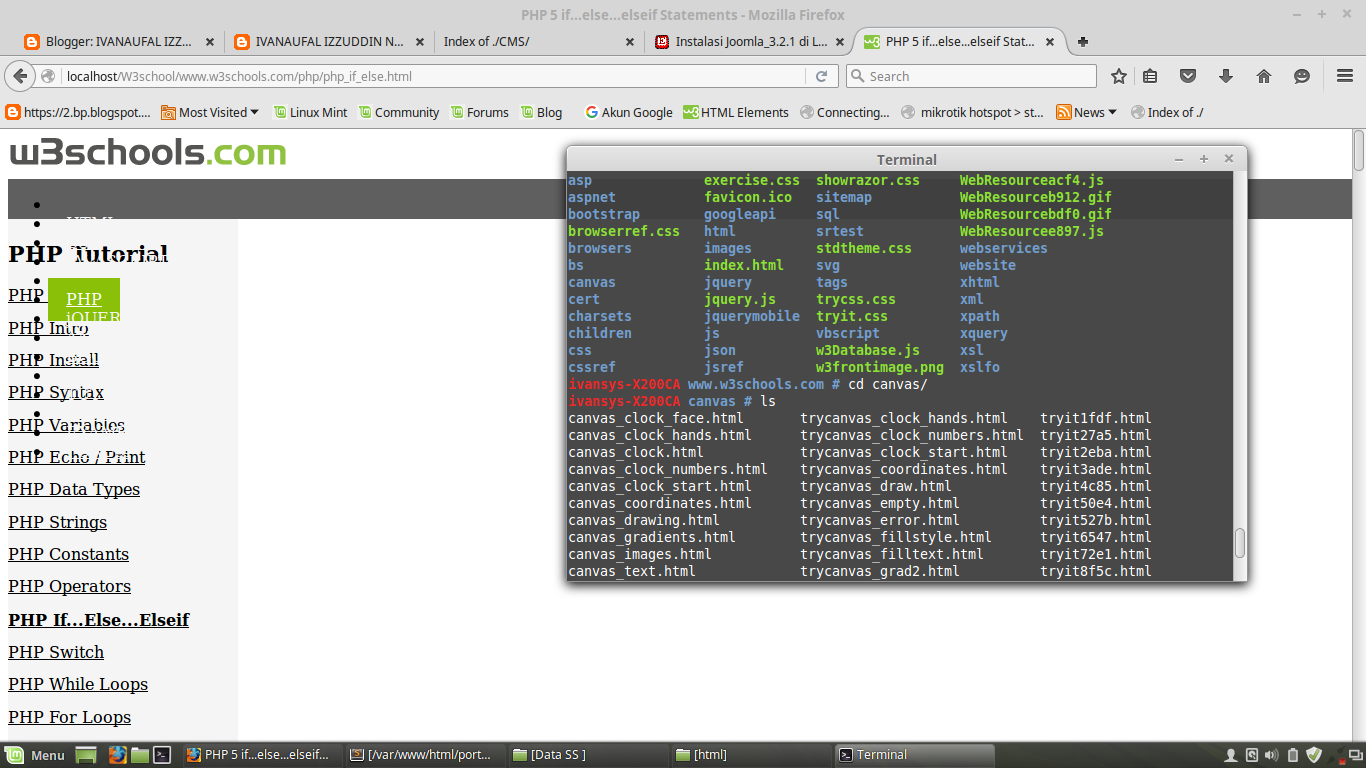Viewport: 1366px width, 768px height.
Task: Click the w3schools.com logo
Action: [x=148, y=153]
